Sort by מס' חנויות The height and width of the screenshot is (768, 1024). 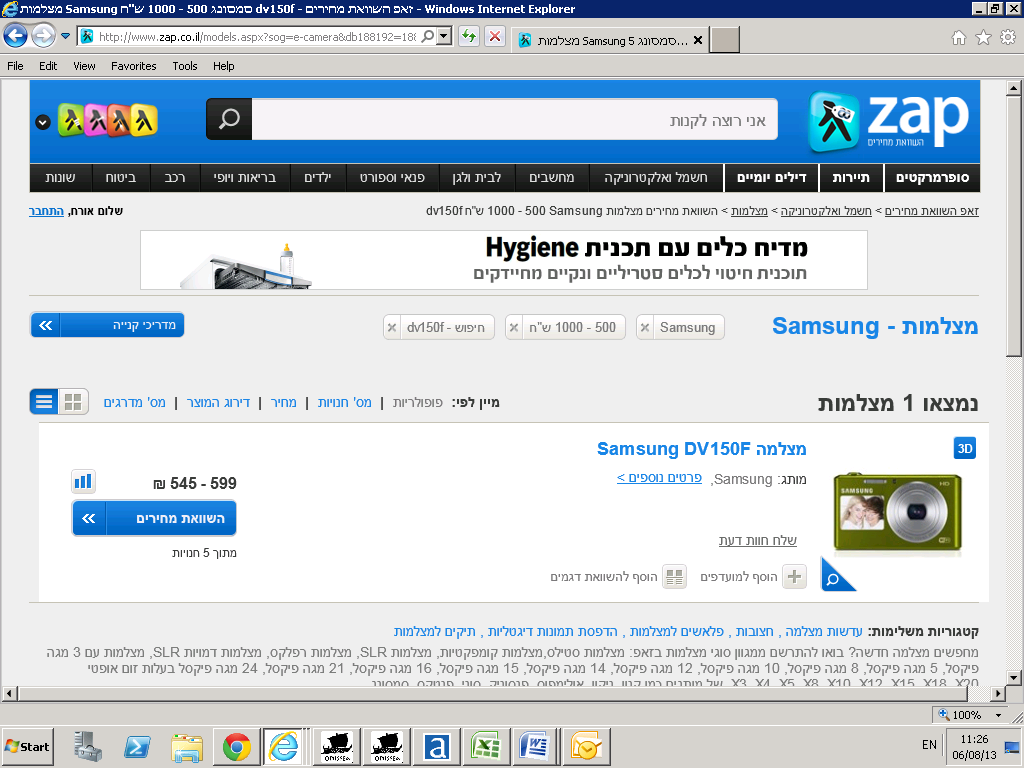pos(344,402)
